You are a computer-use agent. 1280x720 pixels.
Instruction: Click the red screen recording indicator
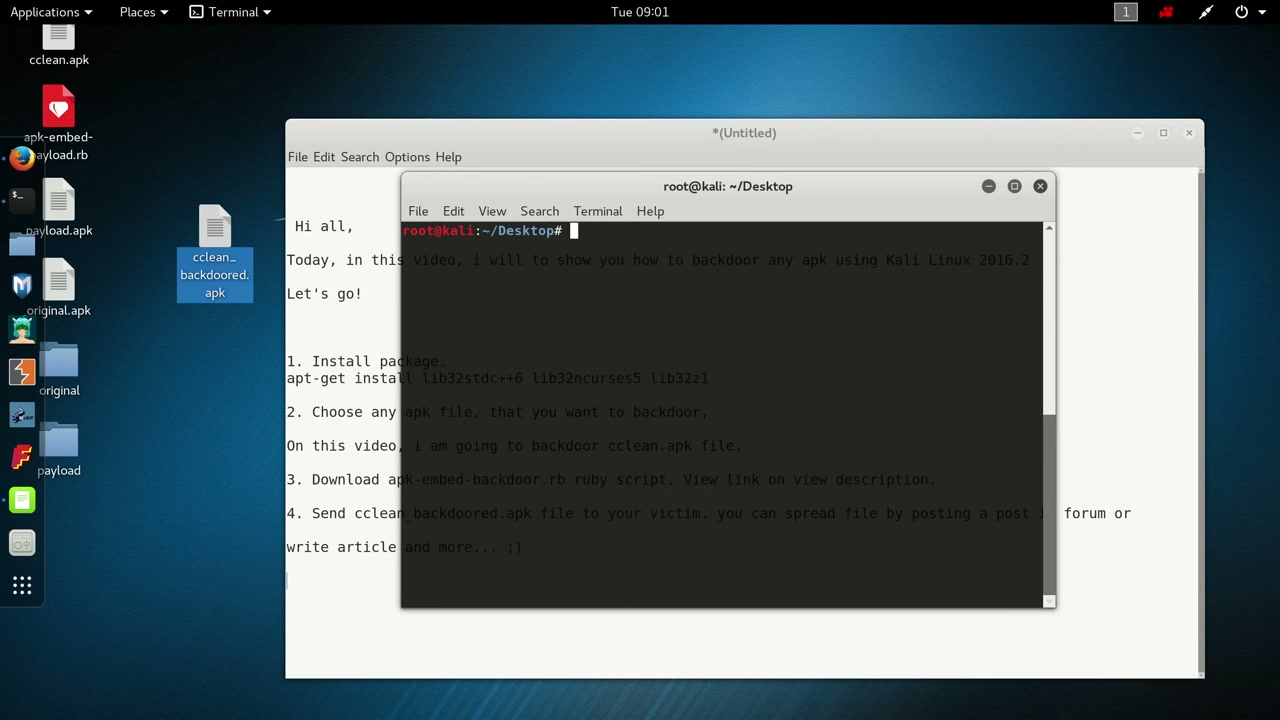coord(1166,12)
